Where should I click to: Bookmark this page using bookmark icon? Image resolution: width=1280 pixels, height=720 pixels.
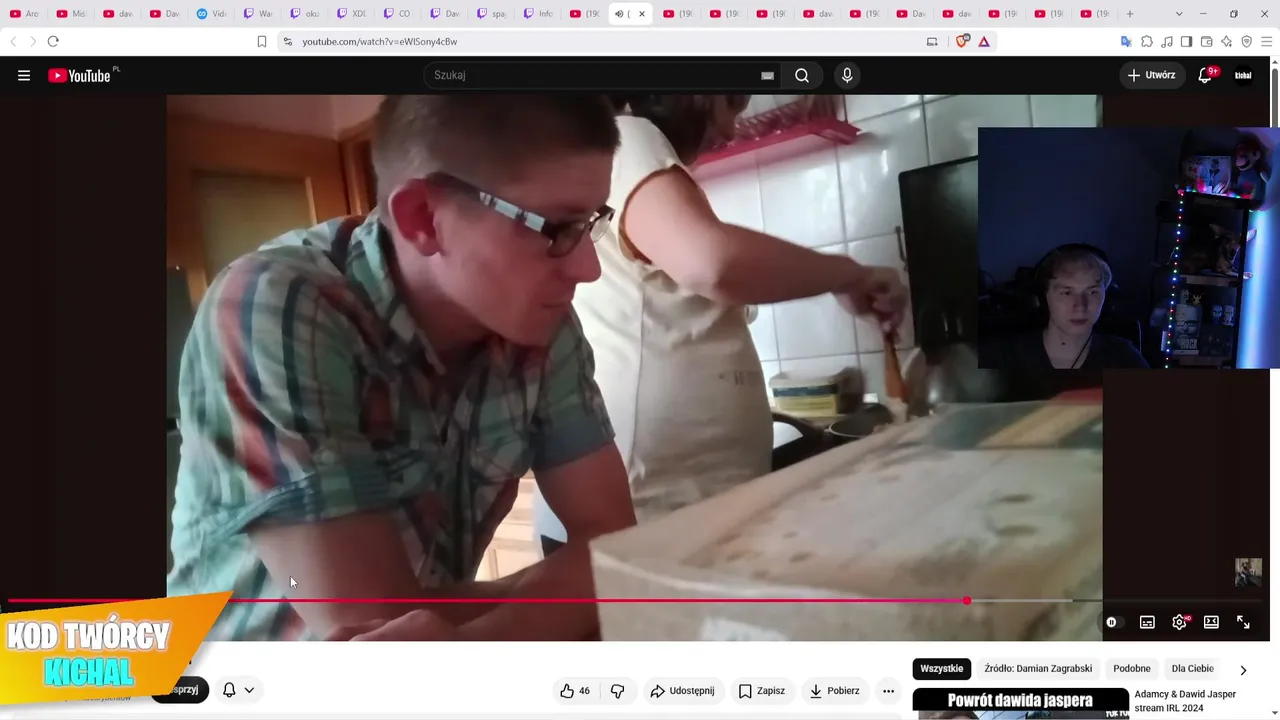coord(262,41)
